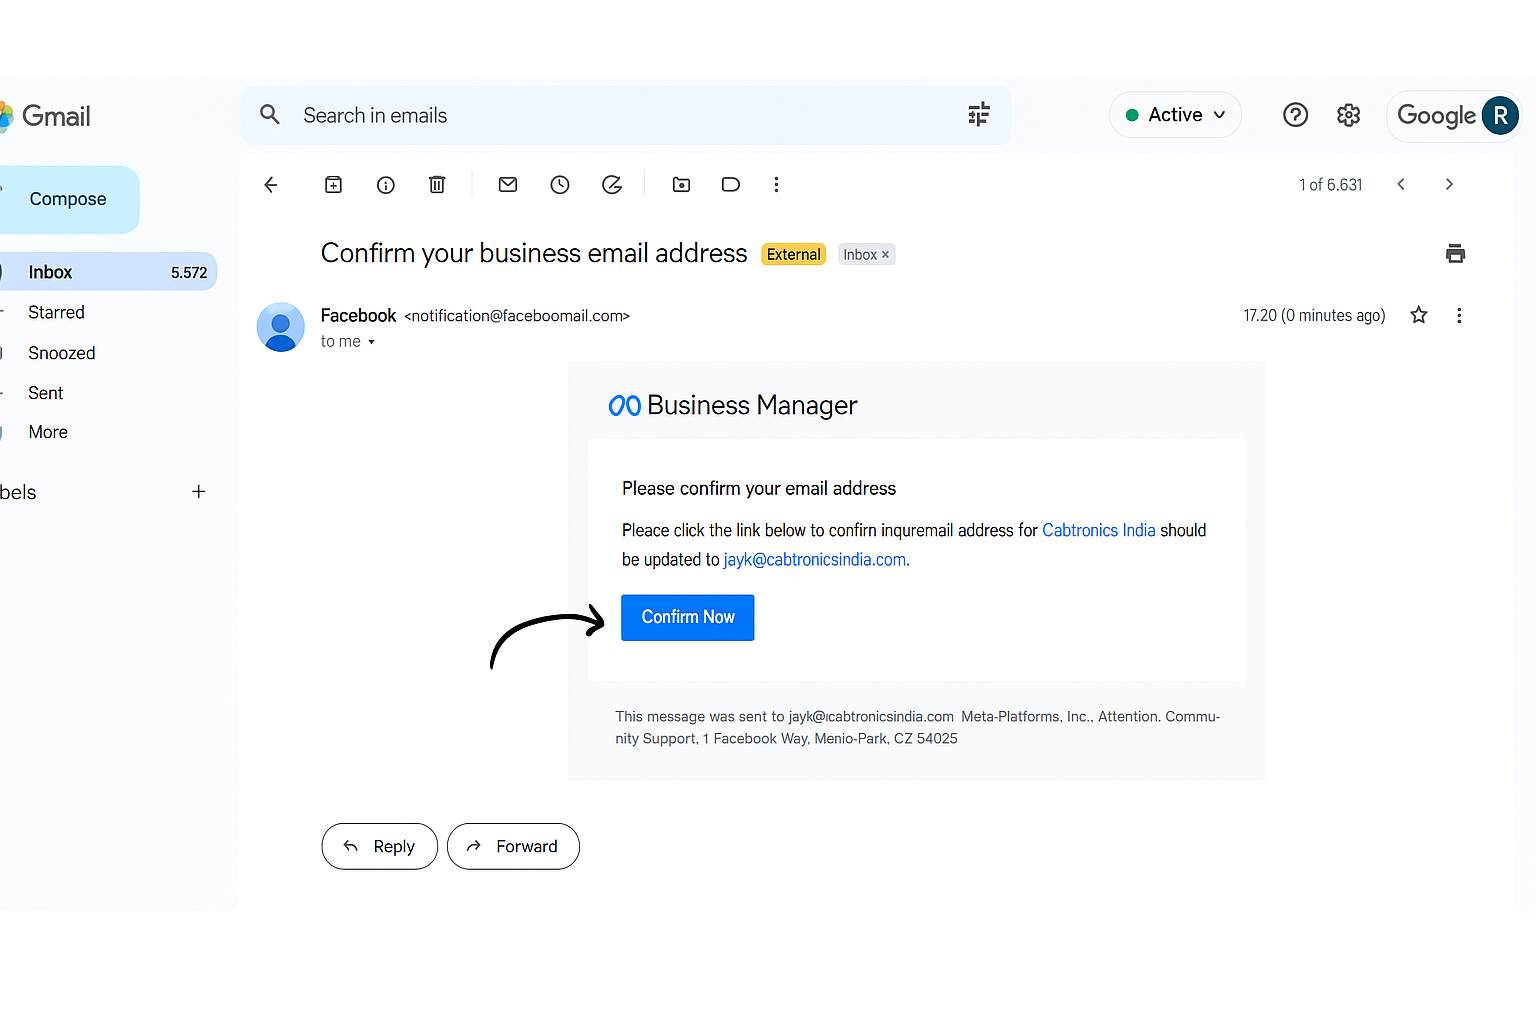Click the Confirm Now button
This screenshot has height=1024, width=1536.
point(688,618)
